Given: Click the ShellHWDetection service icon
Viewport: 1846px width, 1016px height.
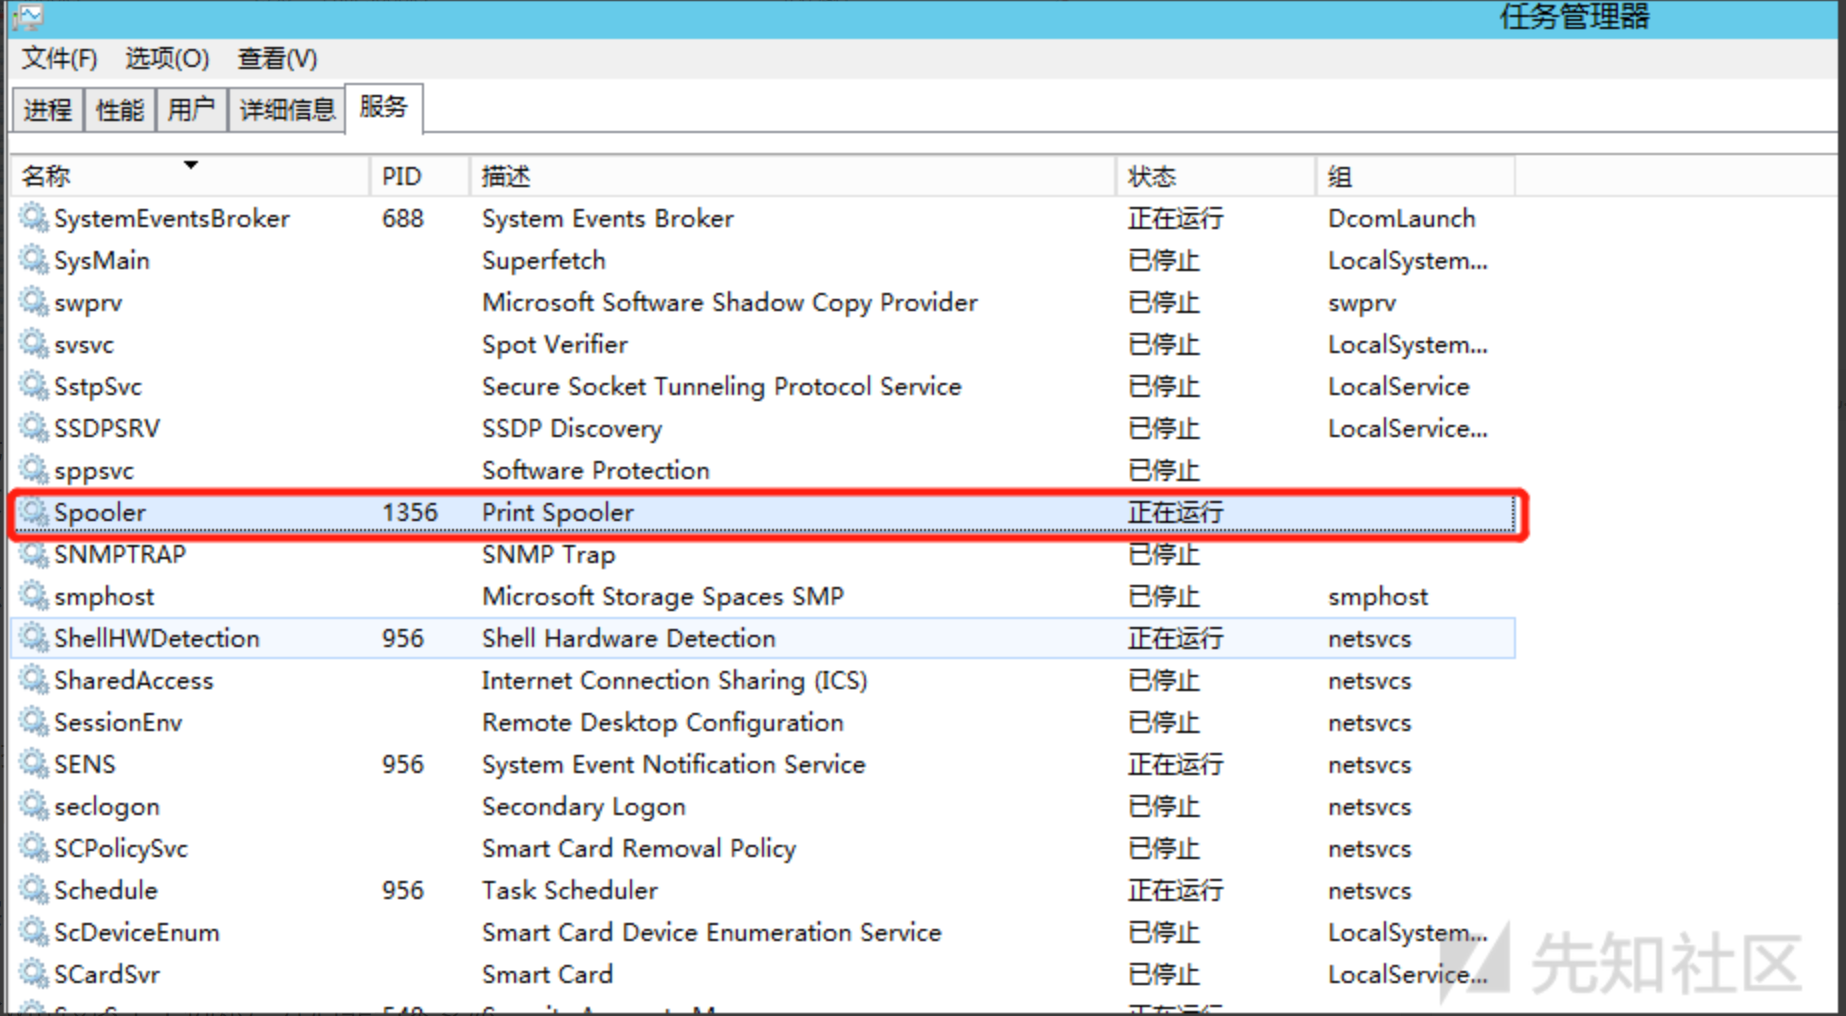Looking at the screenshot, I should click(x=34, y=638).
